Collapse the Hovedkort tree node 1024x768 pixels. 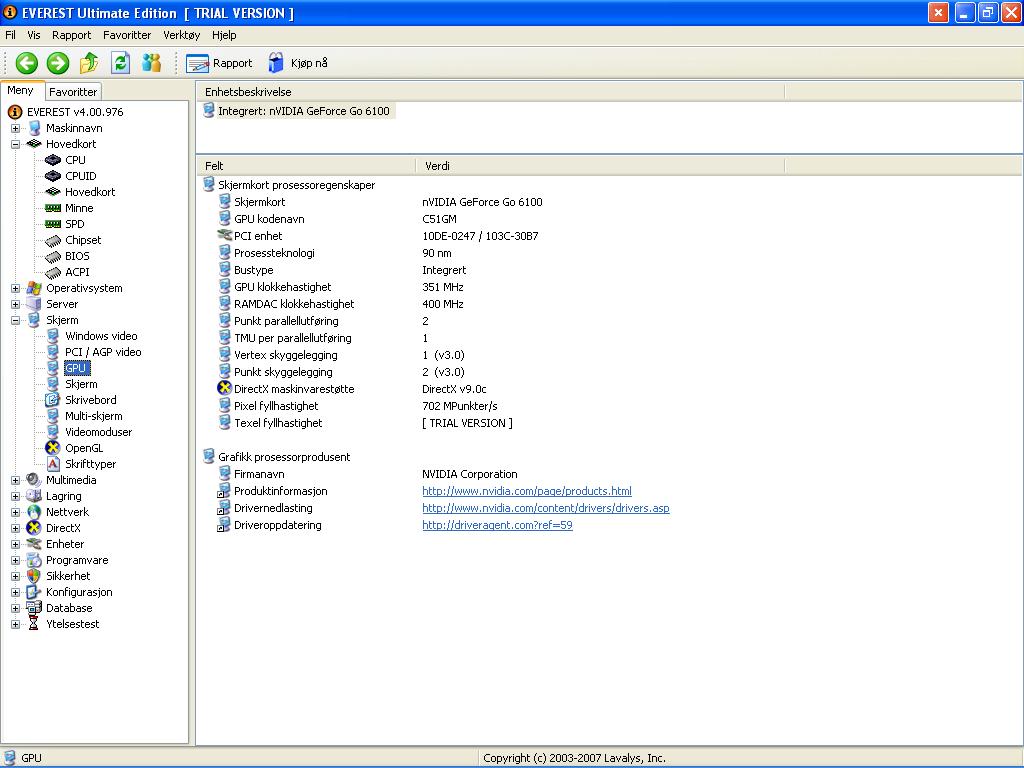tap(15, 144)
